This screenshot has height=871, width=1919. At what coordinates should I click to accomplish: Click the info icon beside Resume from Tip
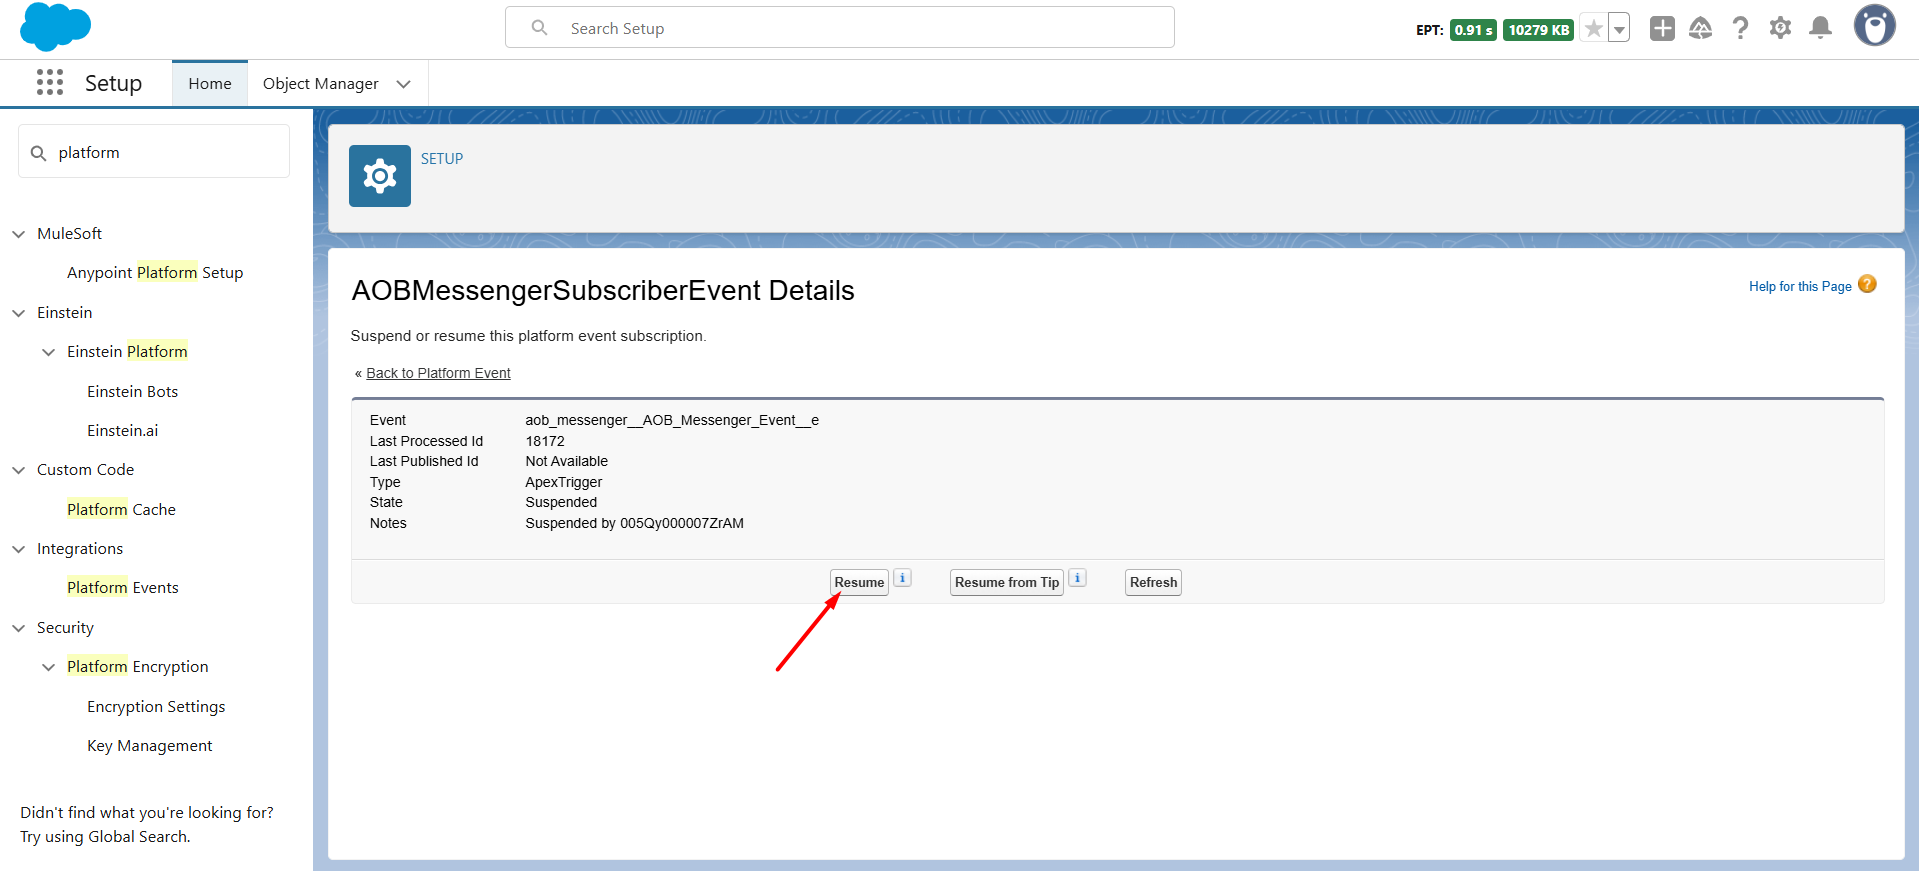(x=1078, y=578)
